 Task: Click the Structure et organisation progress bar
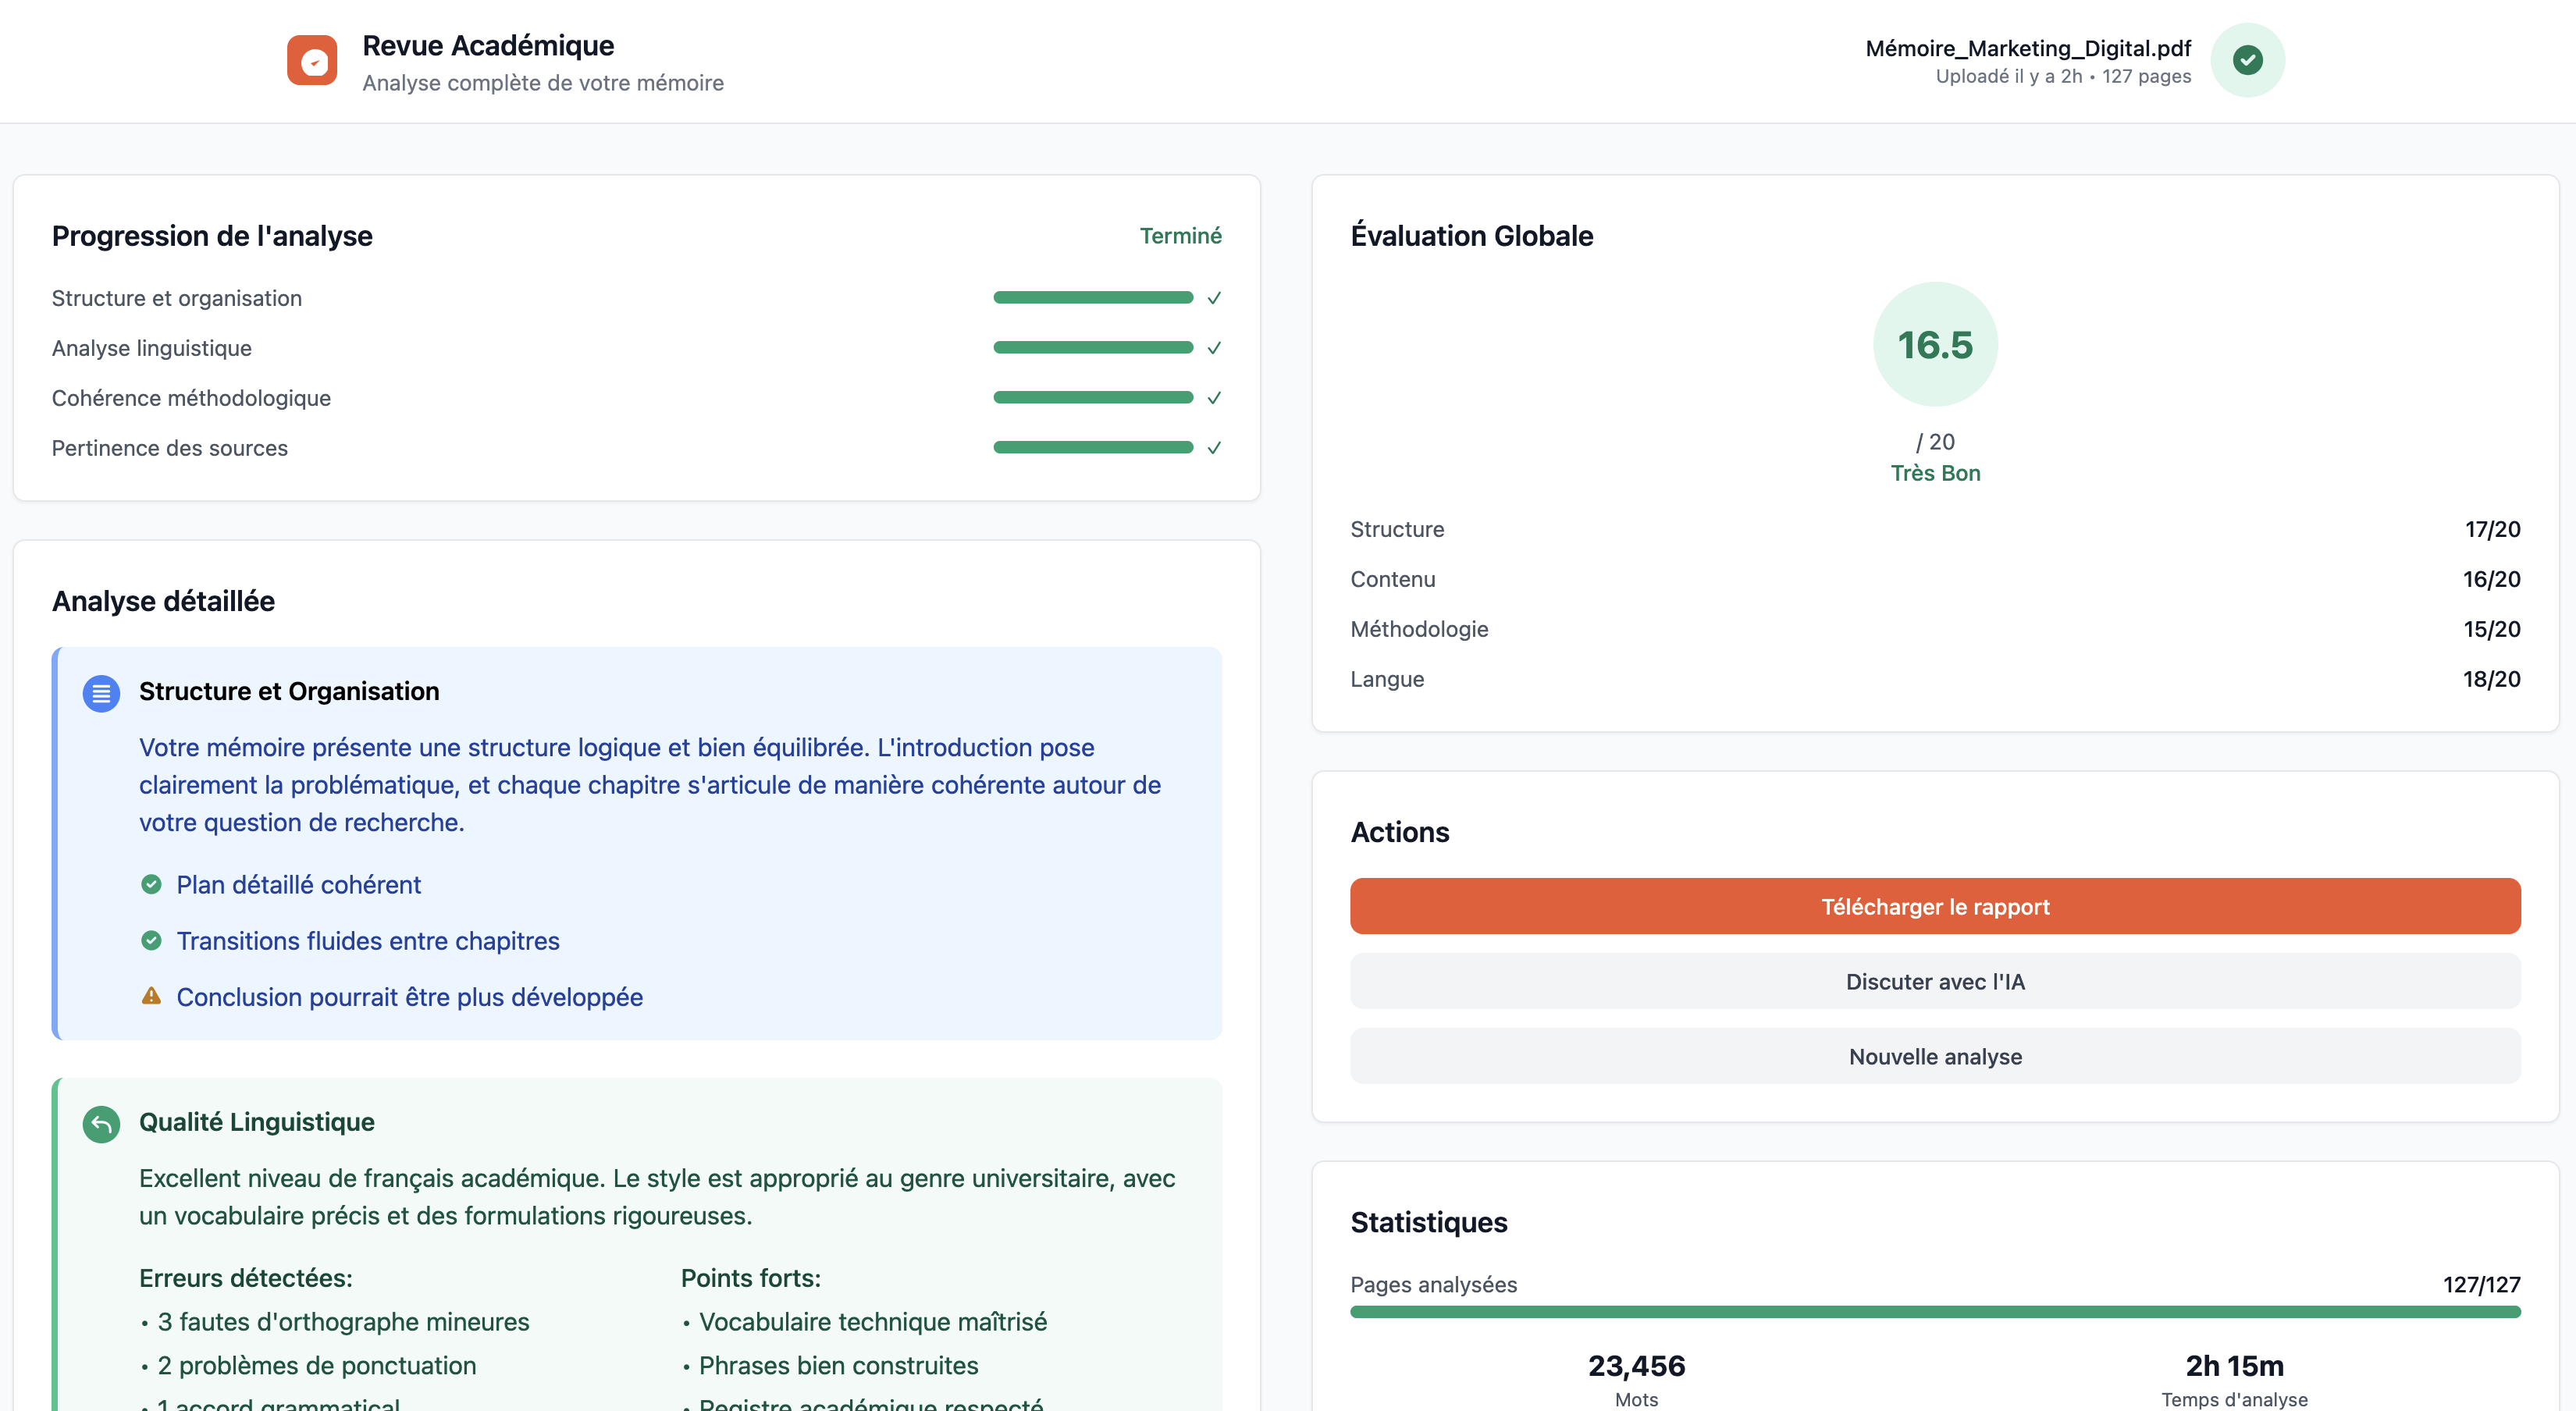tap(1093, 297)
